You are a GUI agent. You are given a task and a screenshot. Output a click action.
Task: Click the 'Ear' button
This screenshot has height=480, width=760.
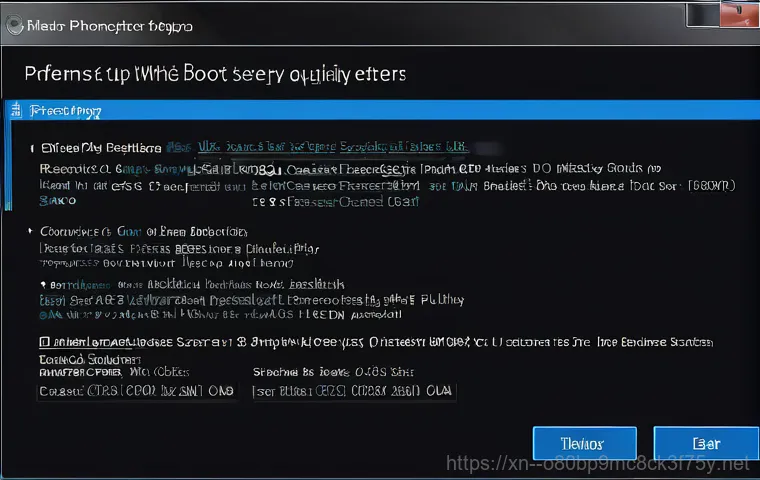point(706,443)
